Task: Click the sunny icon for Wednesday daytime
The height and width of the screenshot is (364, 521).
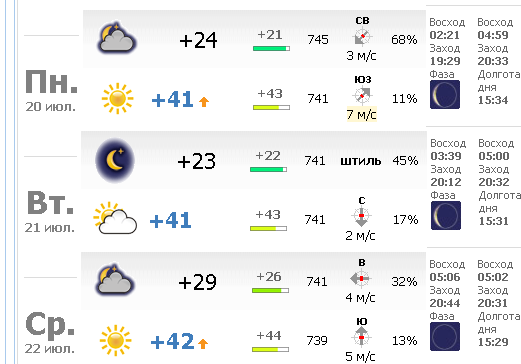Action: [115, 340]
